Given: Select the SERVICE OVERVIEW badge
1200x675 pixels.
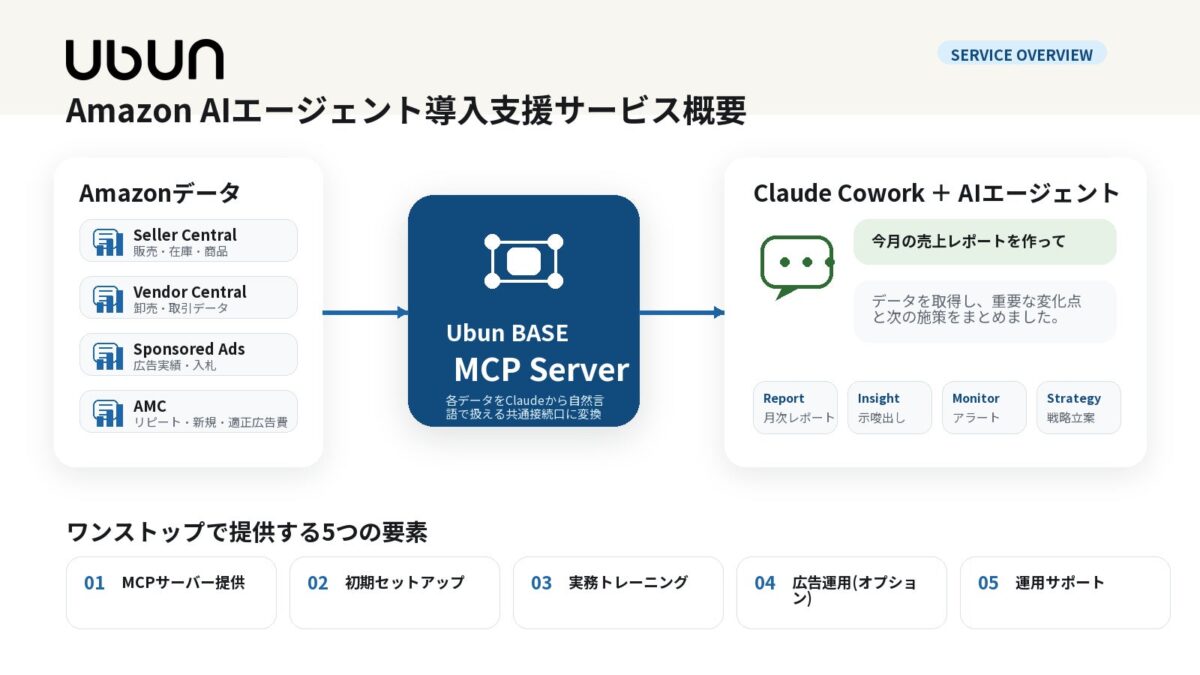Looking at the screenshot, I should 1022,54.
